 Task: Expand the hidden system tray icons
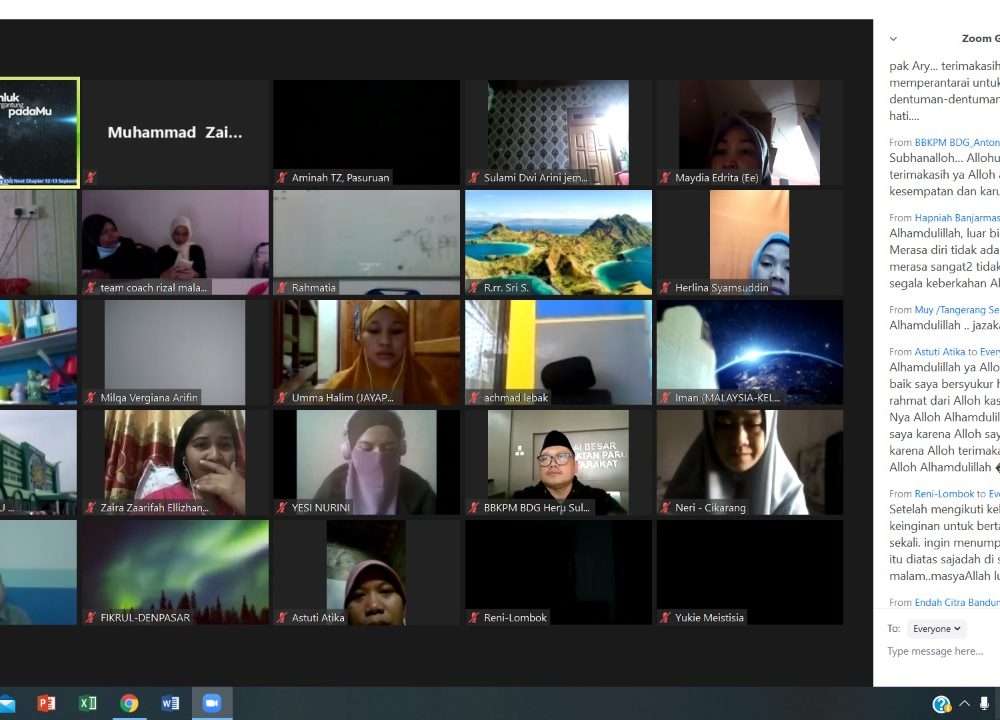click(964, 704)
